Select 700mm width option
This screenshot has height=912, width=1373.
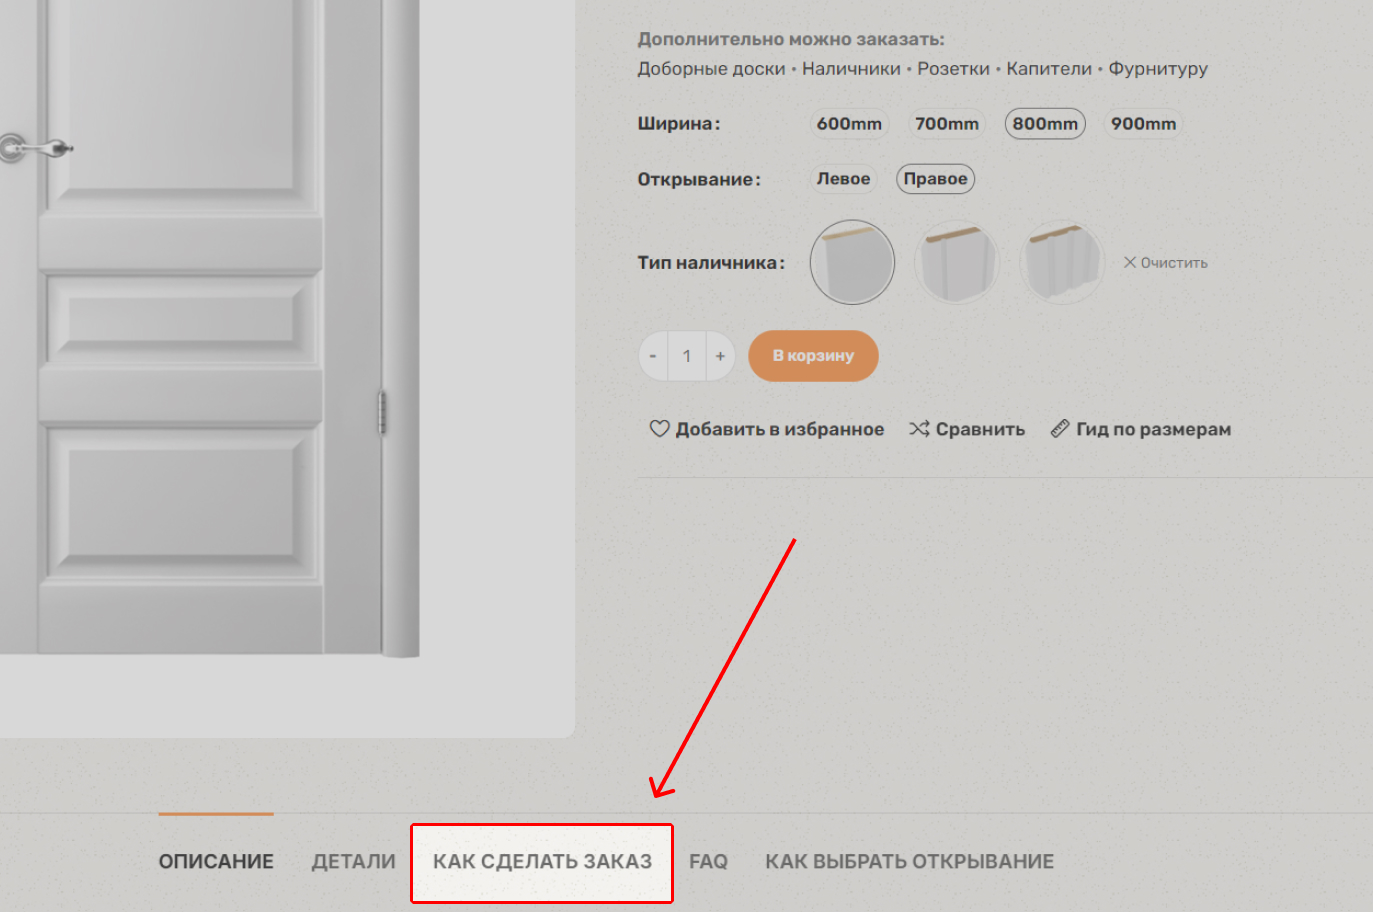pyautogui.click(x=947, y=124)
